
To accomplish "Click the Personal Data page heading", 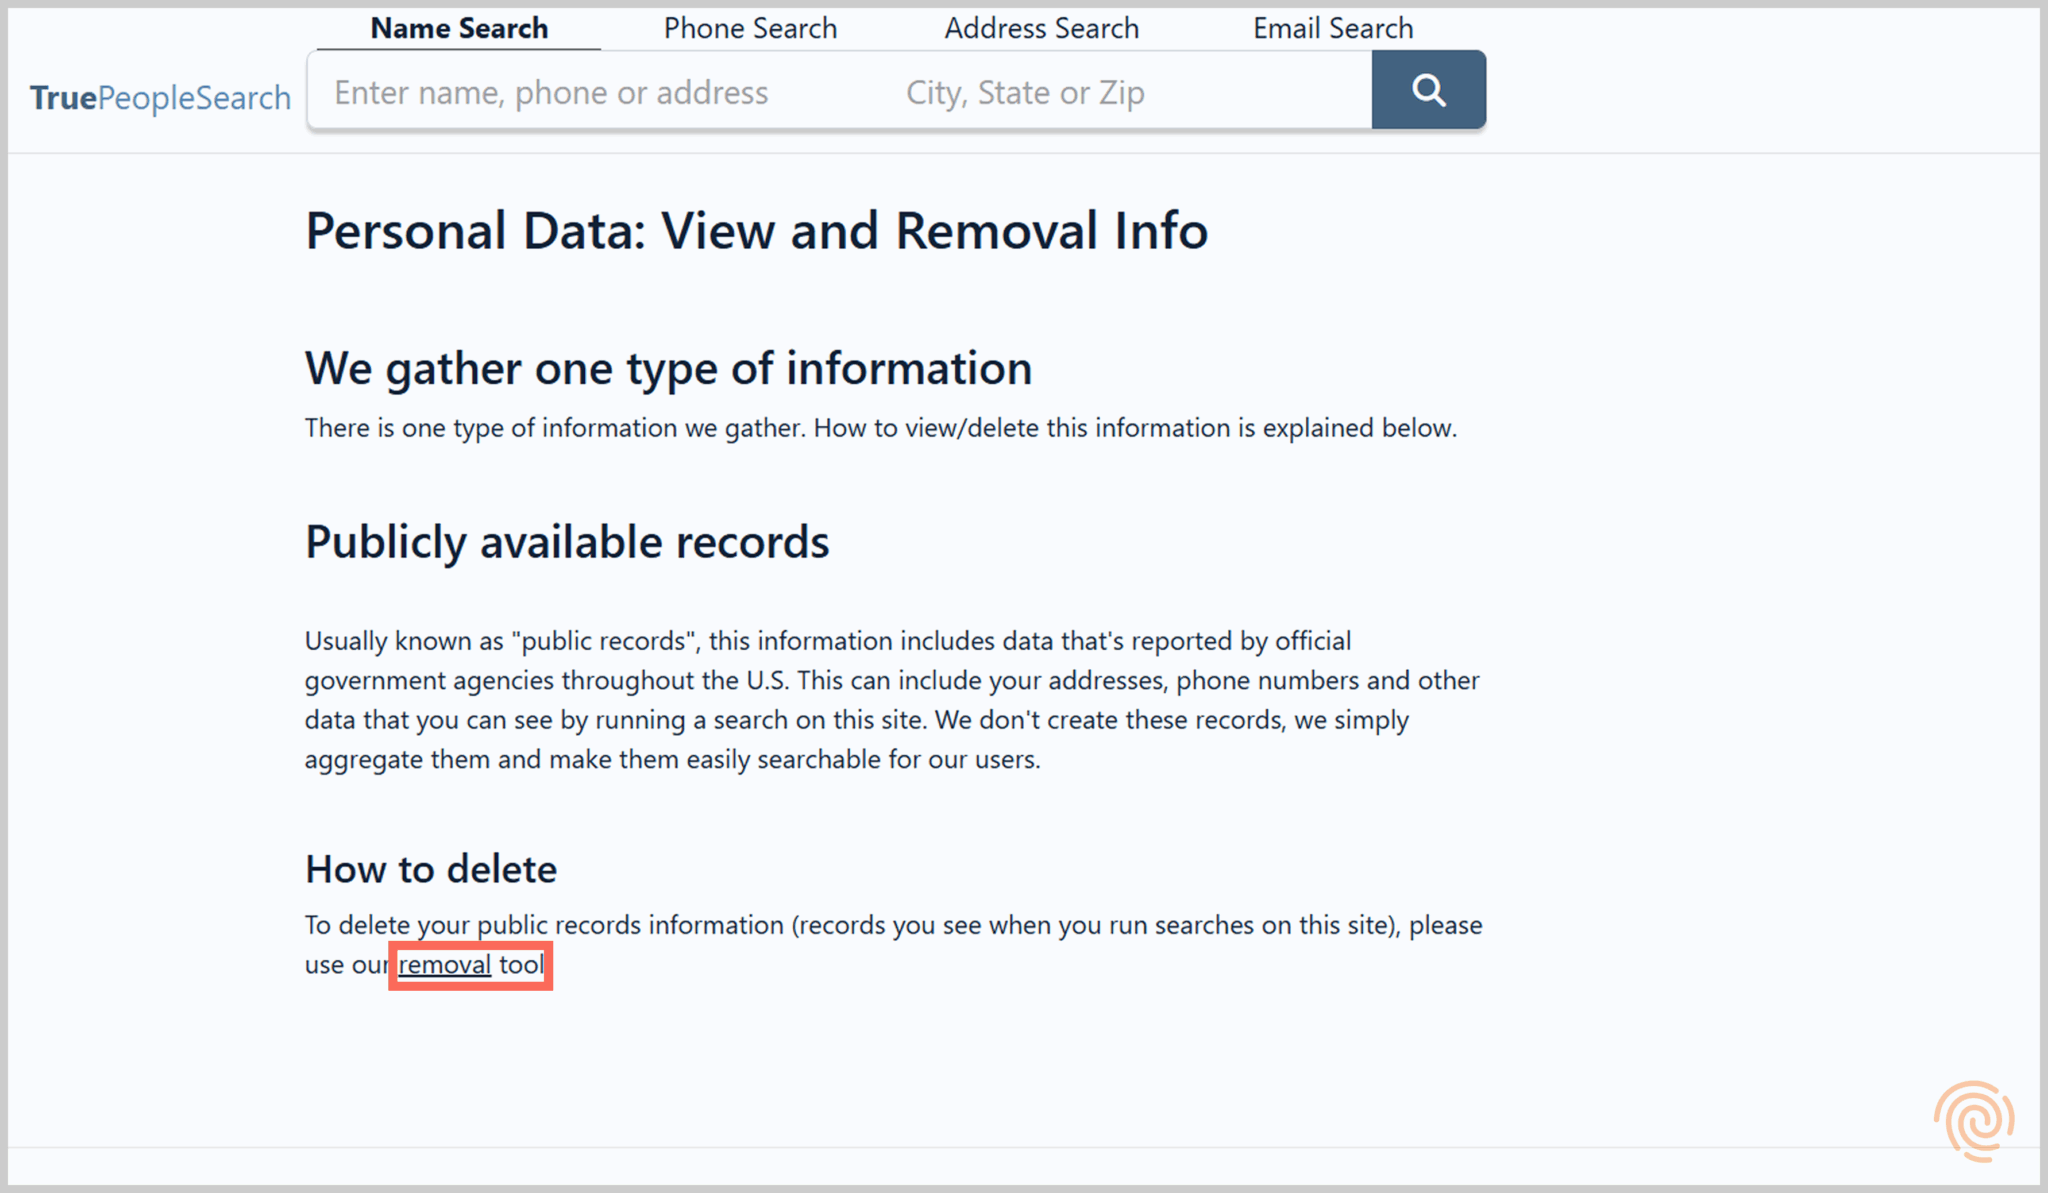I will coord(756,230).
